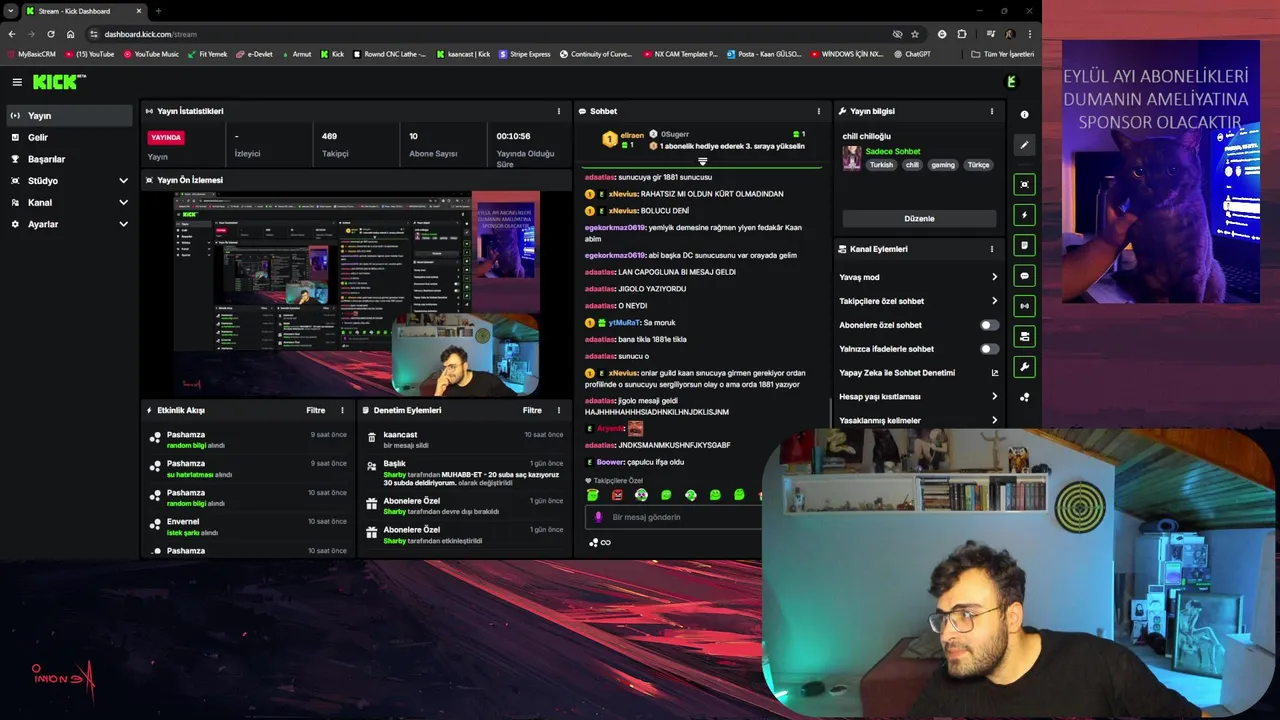Open Sohbet panel three-dot menu
Viewport: 1280px width, 720px height.
click(x=818, y=111)
